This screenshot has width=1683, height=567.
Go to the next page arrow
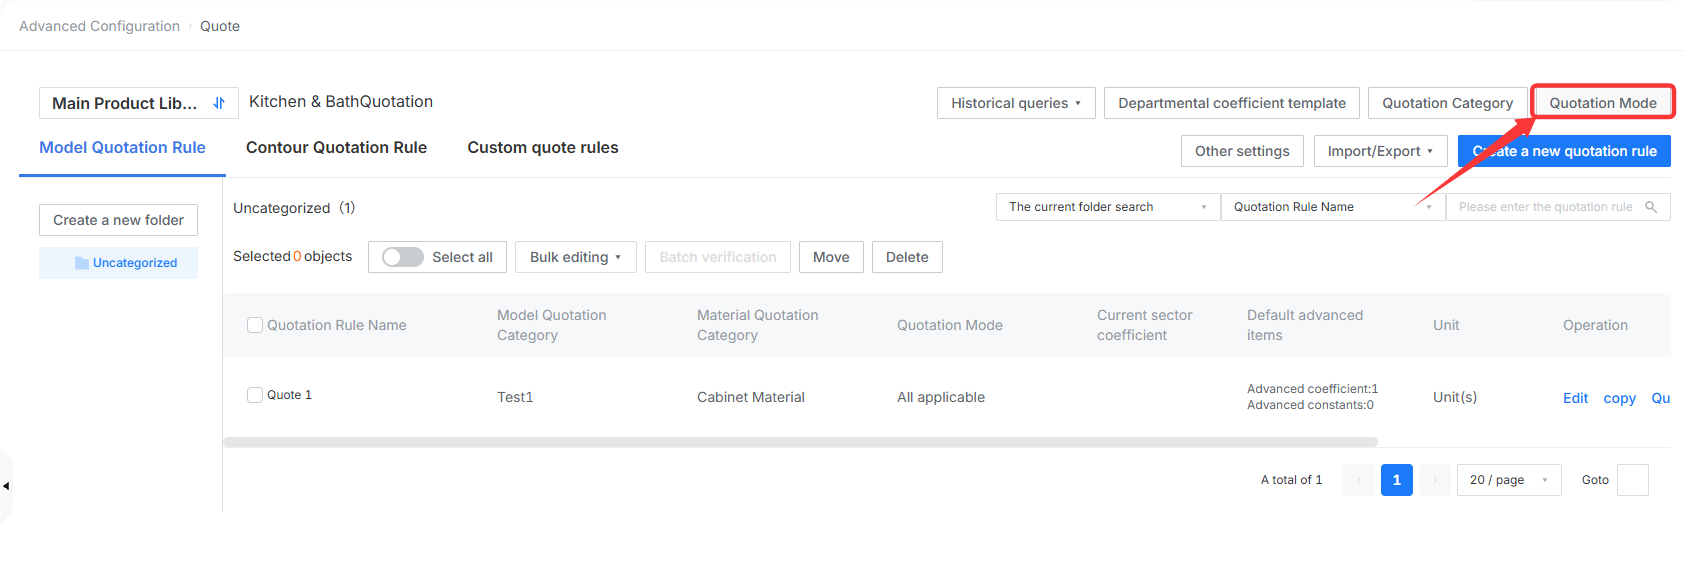click(1435, 480)
